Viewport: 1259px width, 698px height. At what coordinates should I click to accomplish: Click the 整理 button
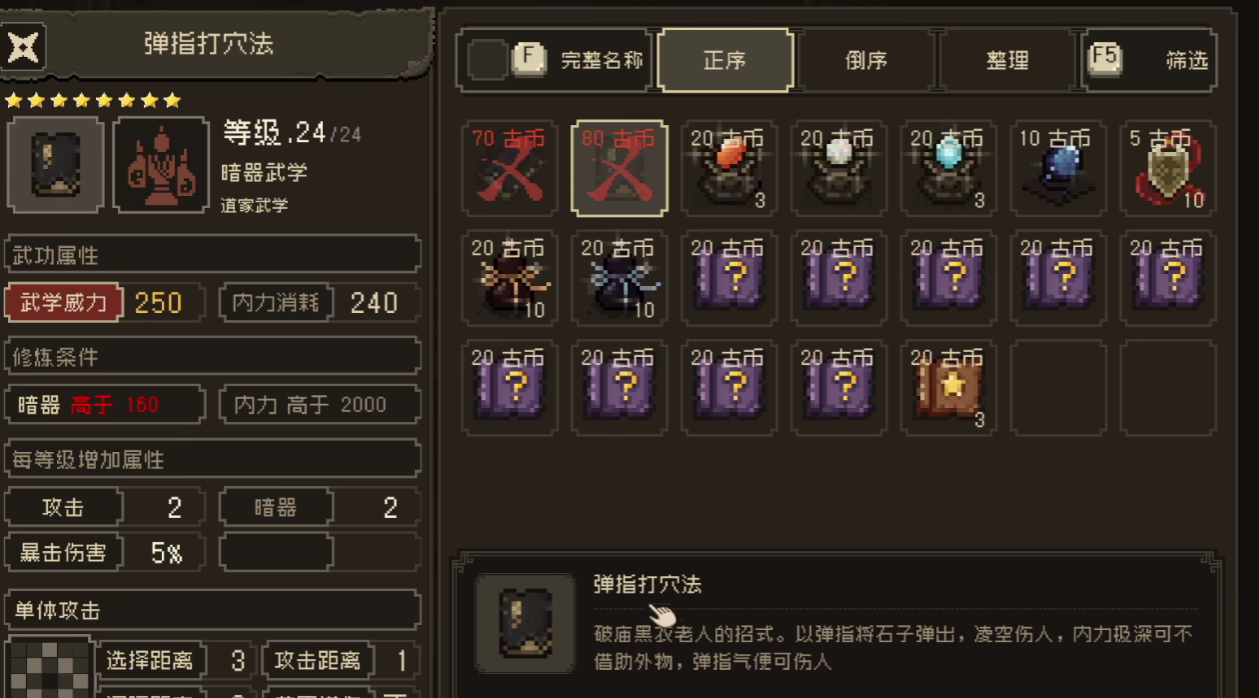pyautogui.click(x=1007, y=60)
